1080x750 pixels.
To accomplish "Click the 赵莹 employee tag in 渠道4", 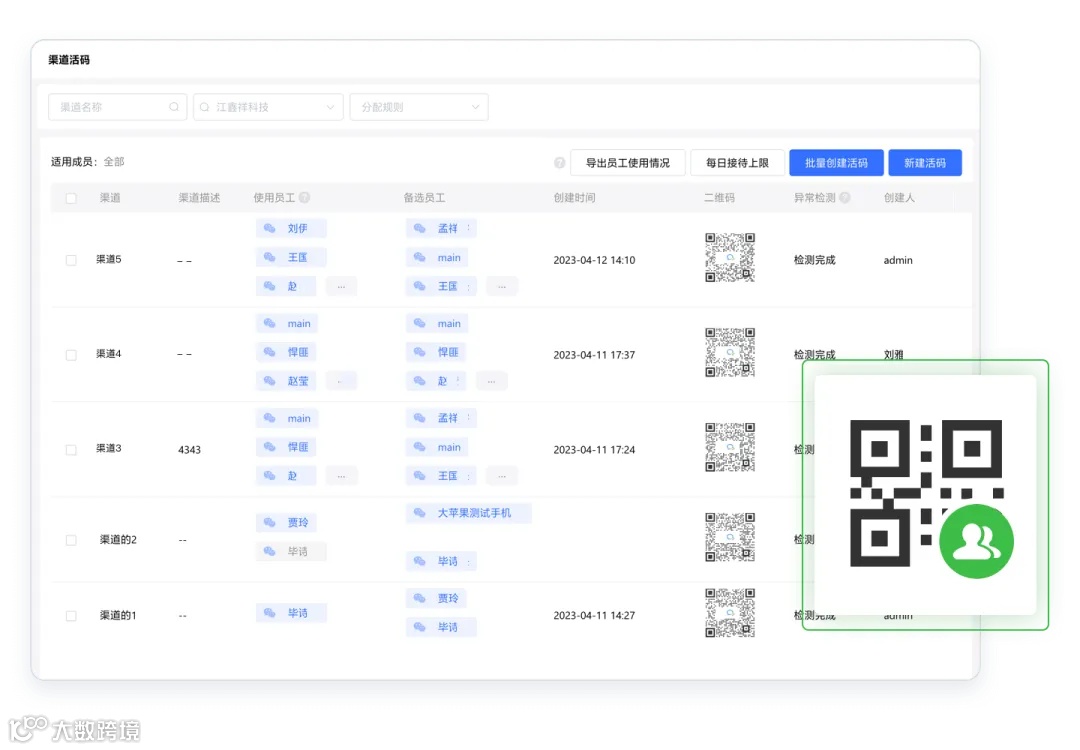I will pyautogui.click(x=287, y=381).
